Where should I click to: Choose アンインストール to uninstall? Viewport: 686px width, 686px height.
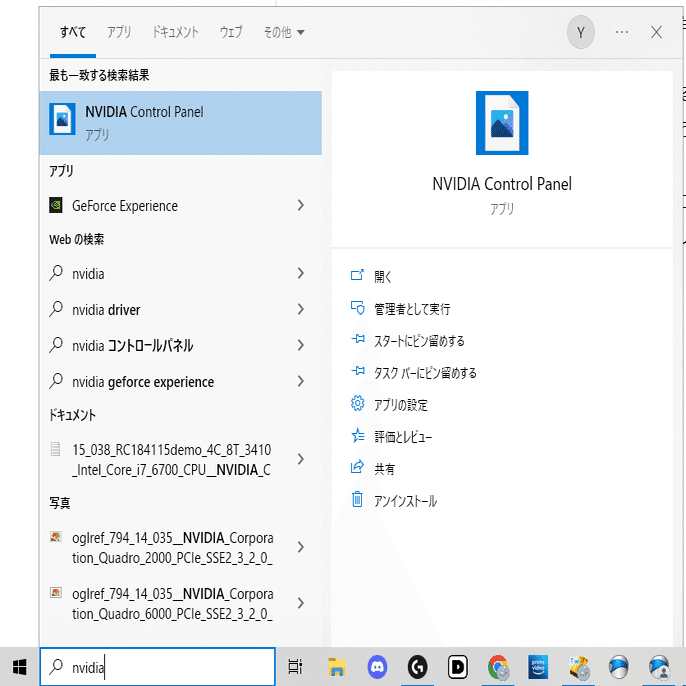[x=405, y=501]
